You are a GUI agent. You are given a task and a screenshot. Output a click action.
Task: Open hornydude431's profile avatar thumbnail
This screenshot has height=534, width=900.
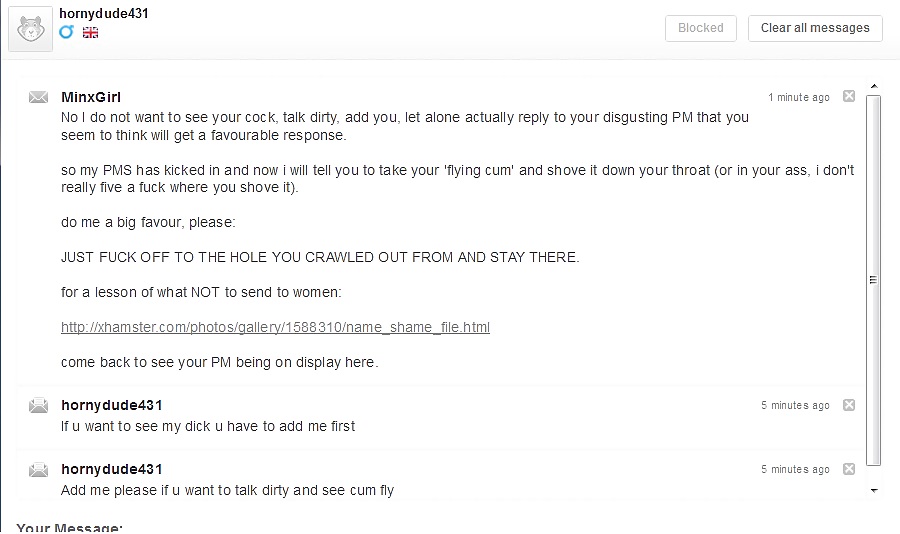click(x=30, y=29)
